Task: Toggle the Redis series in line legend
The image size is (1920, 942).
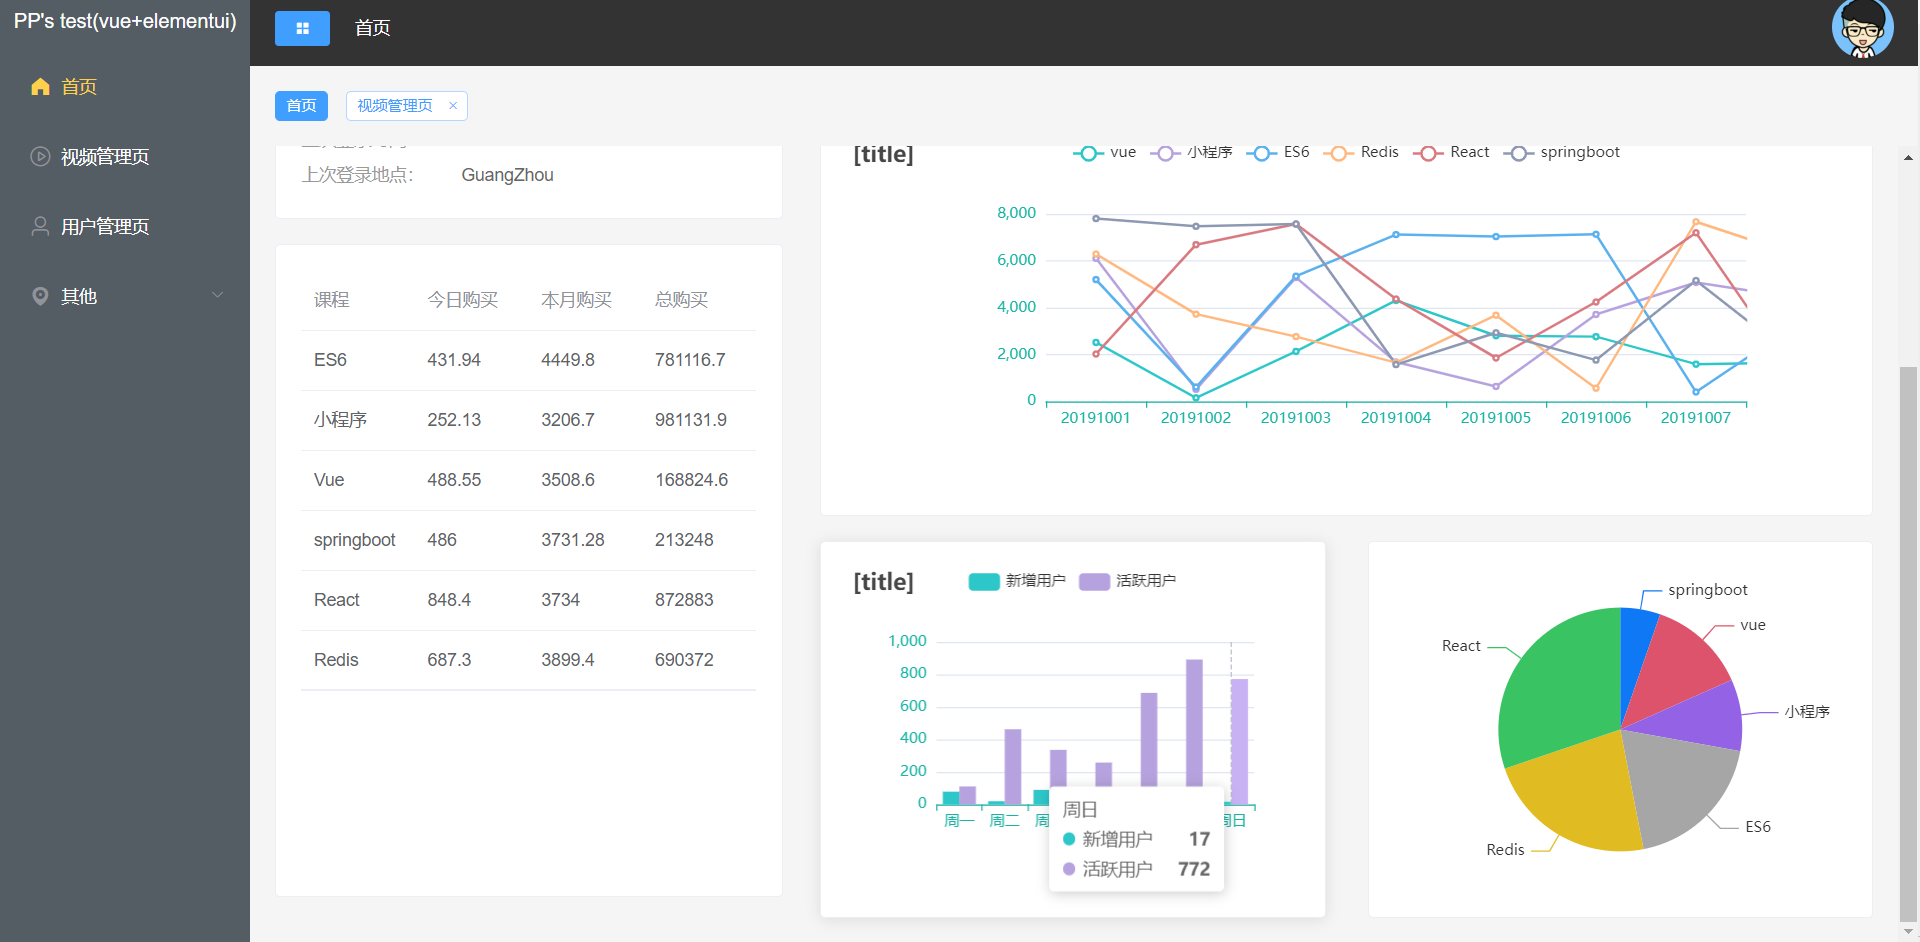Action: click(x=1361, y=152)
